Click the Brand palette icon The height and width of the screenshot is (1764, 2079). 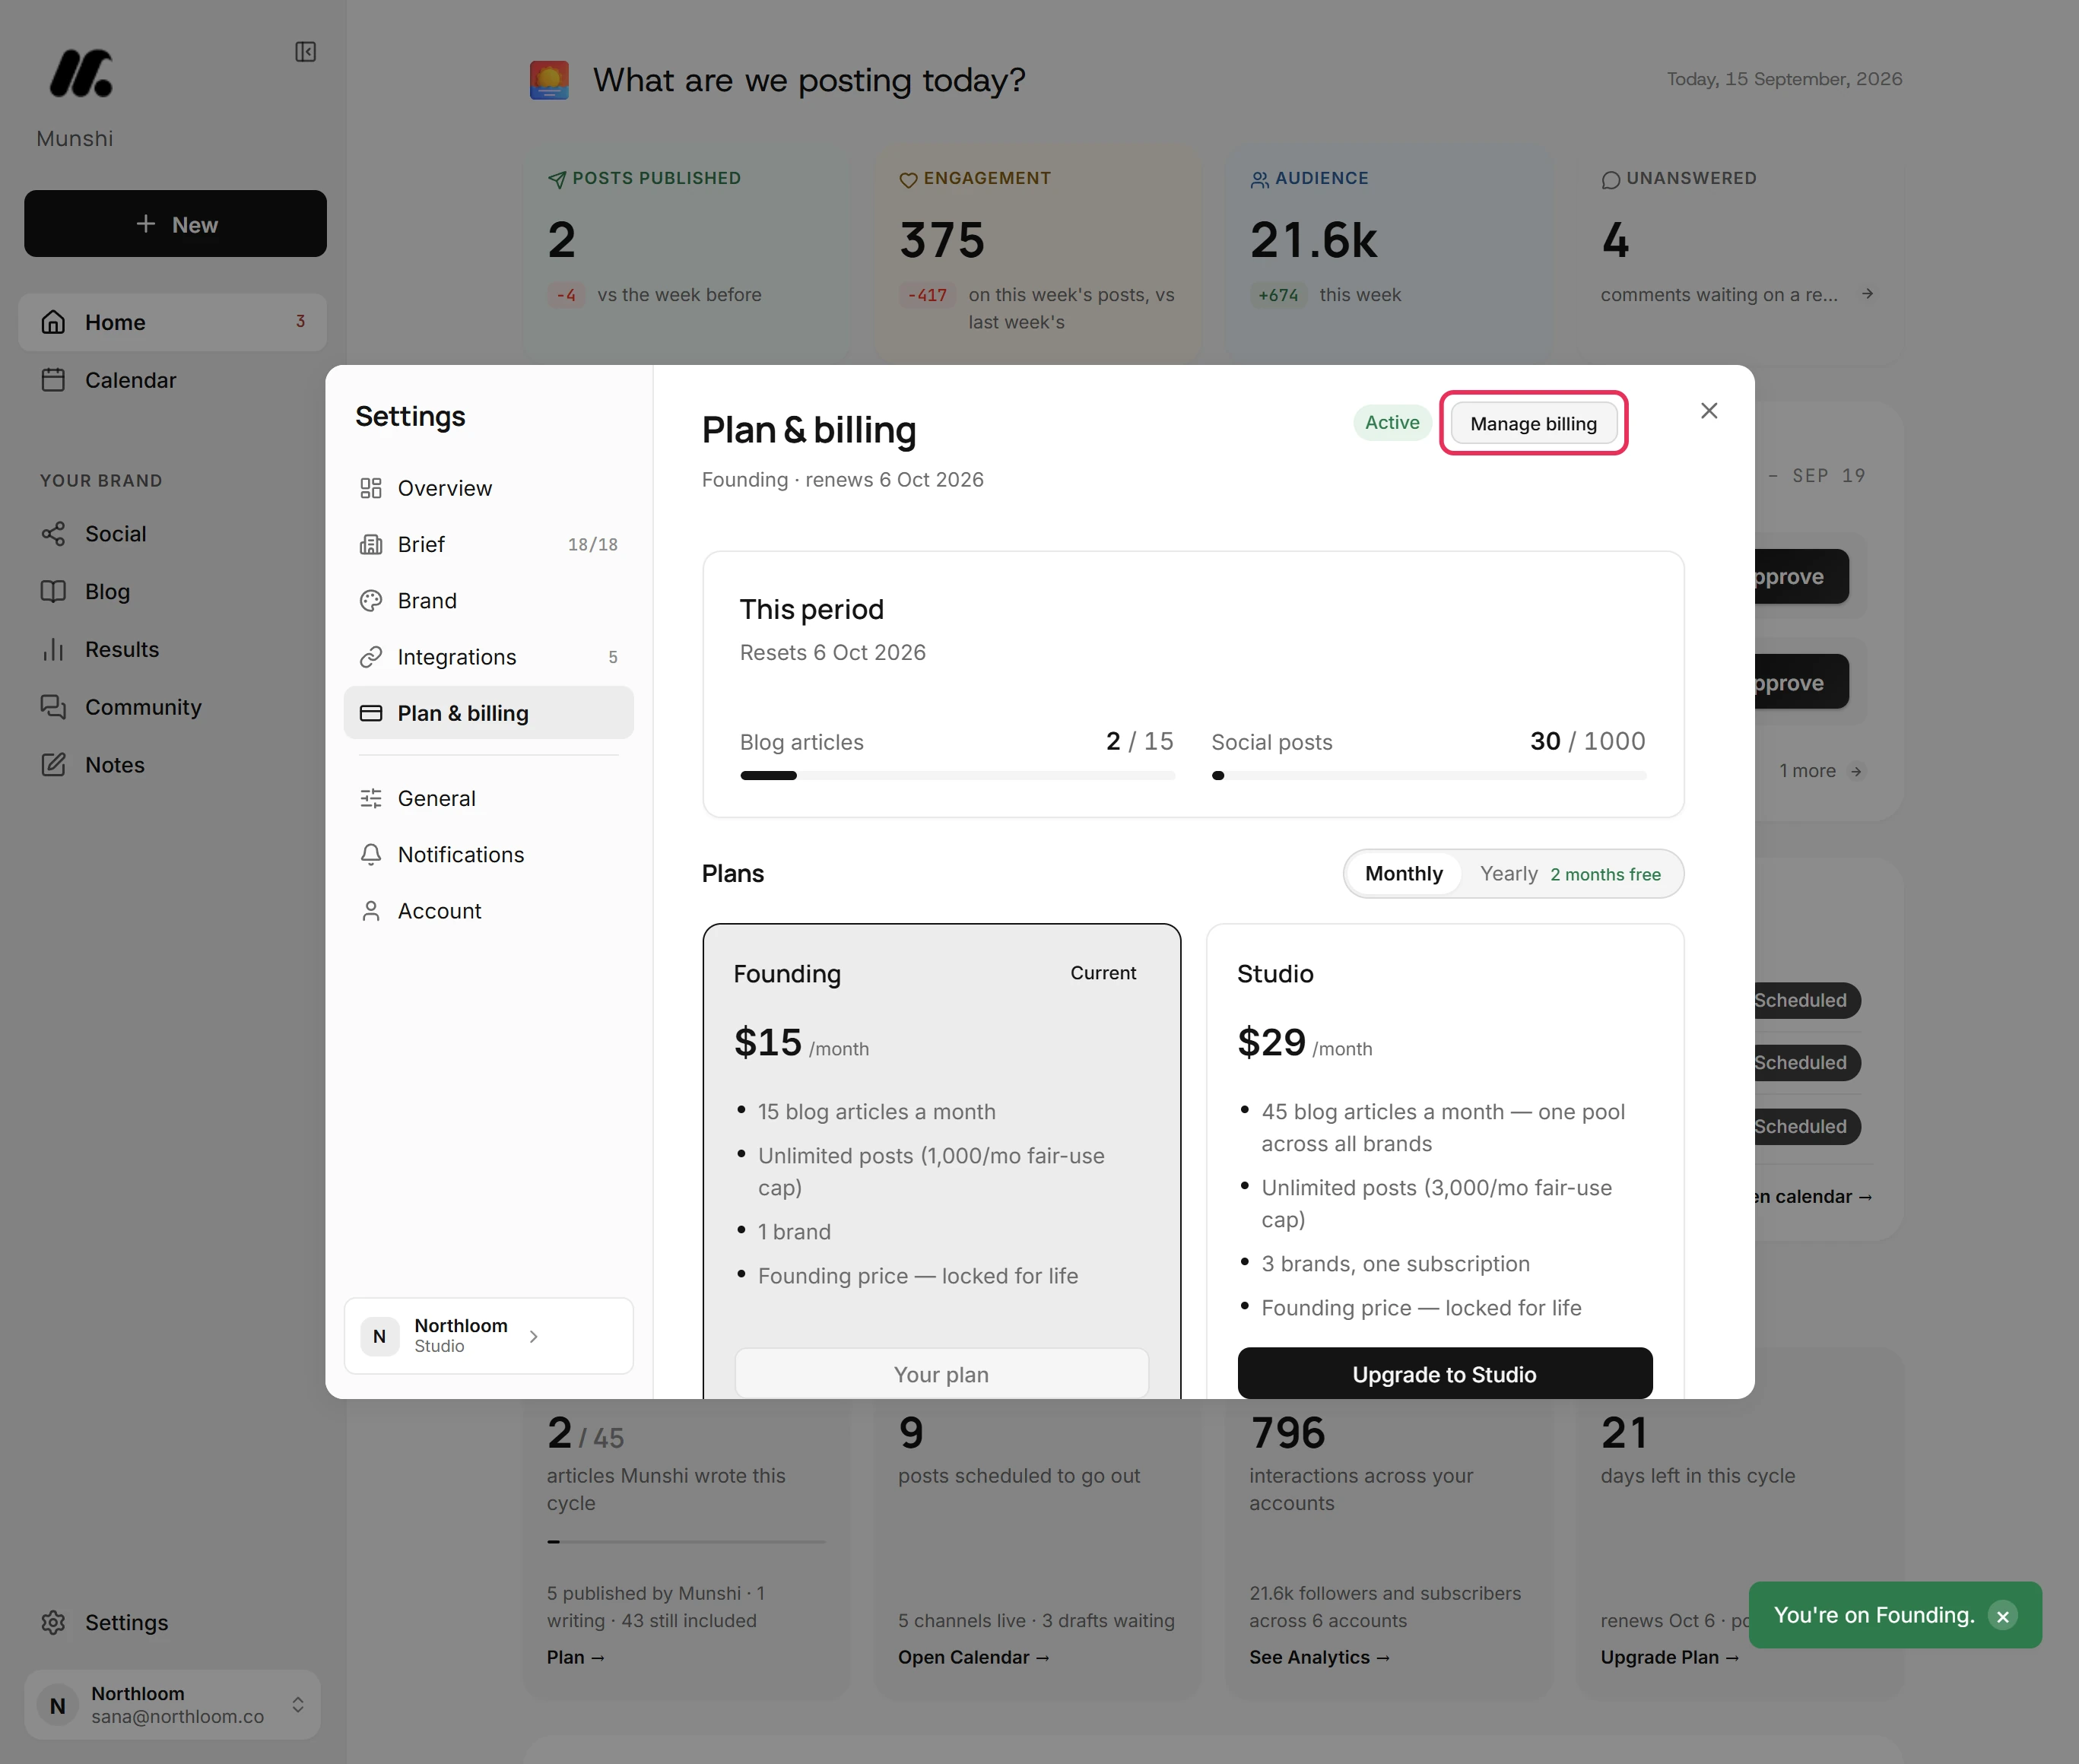(x=371, y=601)
